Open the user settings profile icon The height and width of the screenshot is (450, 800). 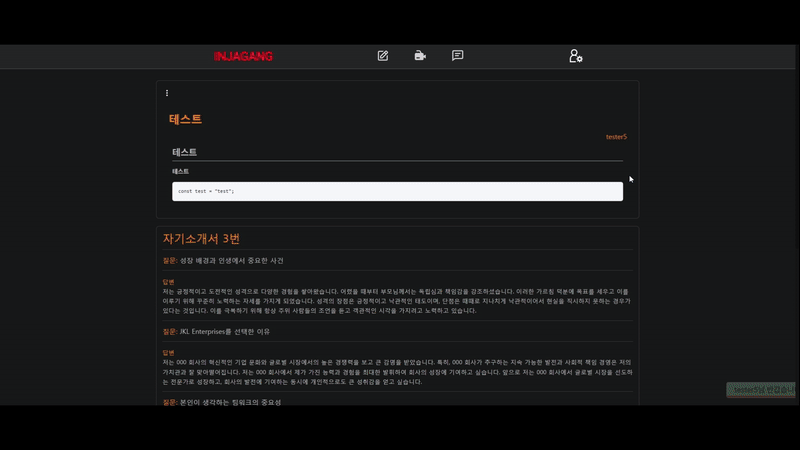576,56
